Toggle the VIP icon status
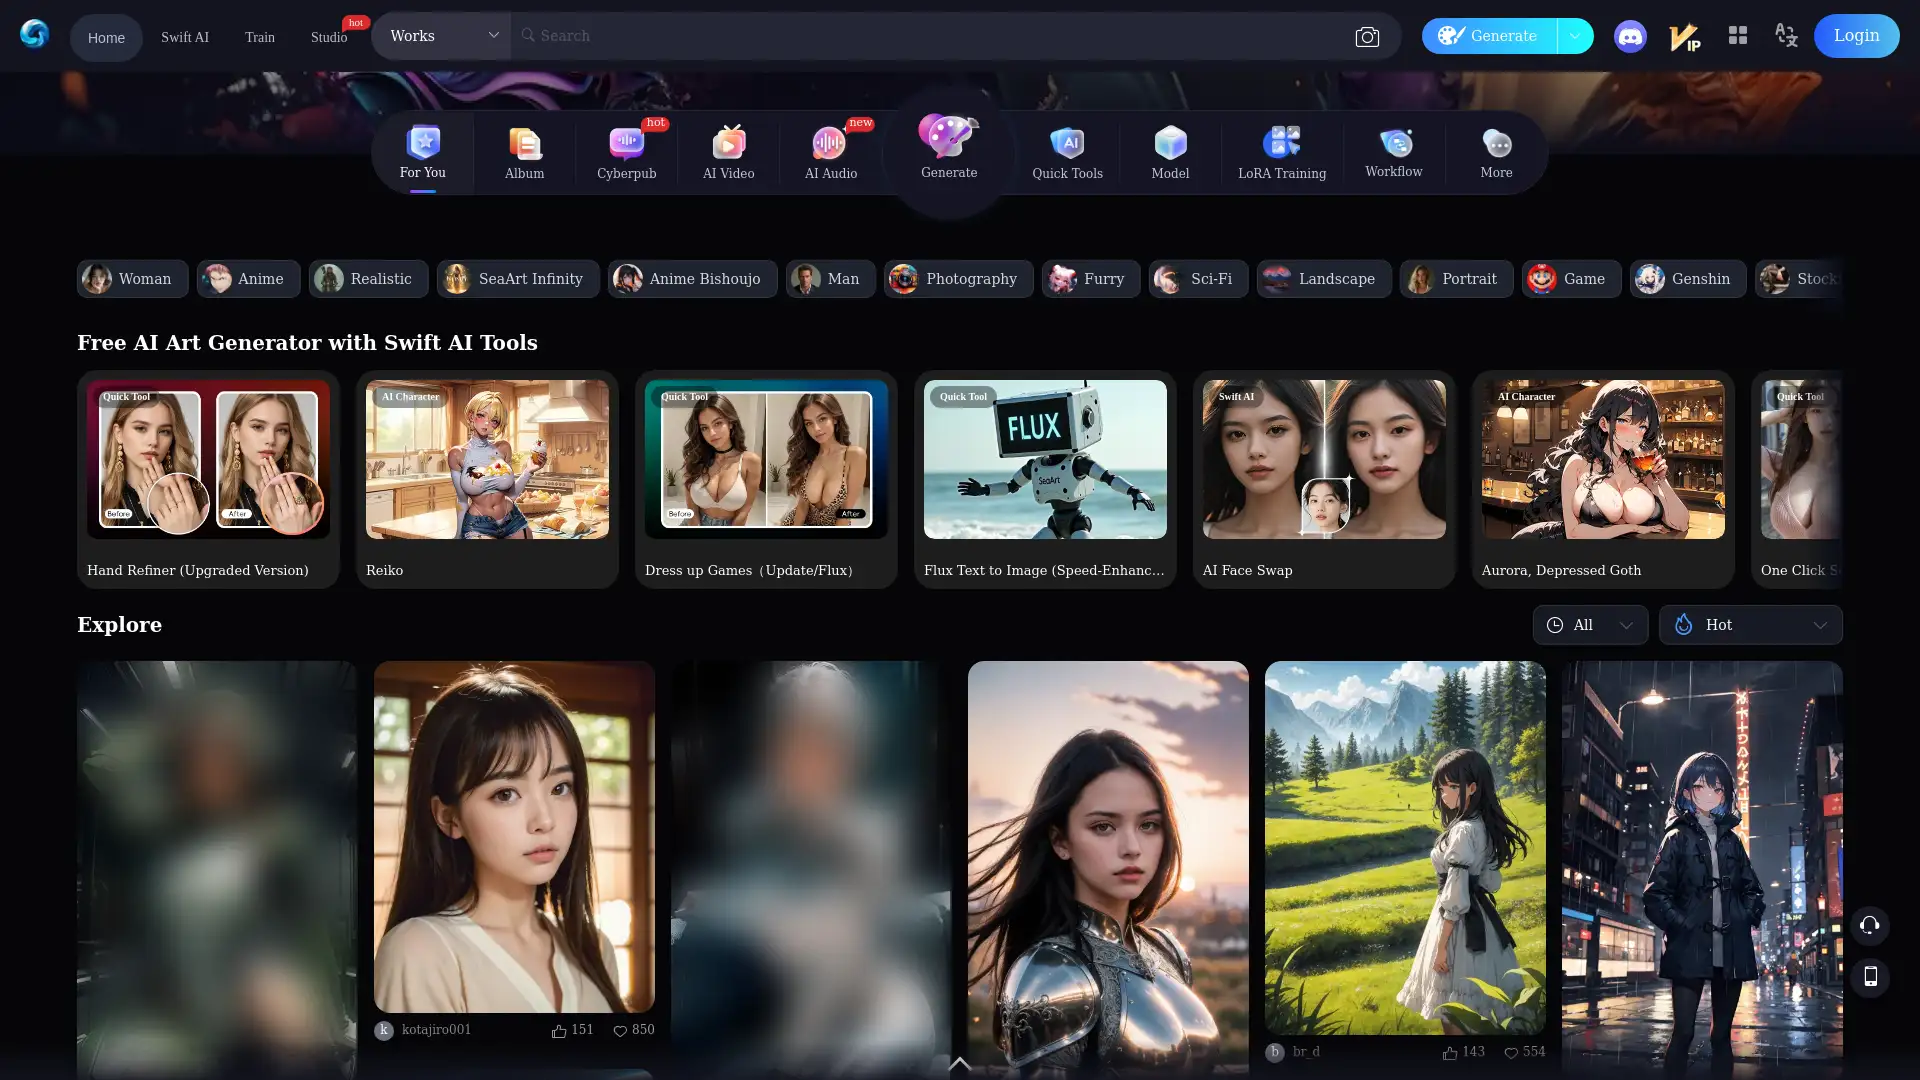Viewport: 1920px width, 1080px height. click(x=1684, y=36)
